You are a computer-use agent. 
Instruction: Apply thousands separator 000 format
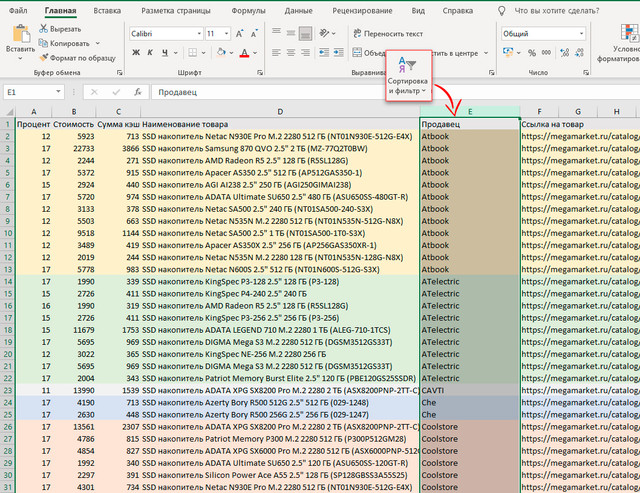click(x=546, y=52)
